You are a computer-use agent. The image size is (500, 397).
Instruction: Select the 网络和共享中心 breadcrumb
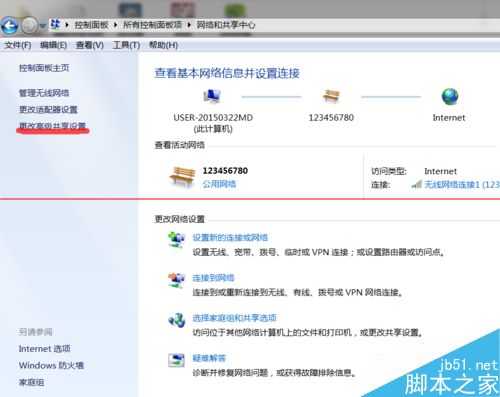226,25
